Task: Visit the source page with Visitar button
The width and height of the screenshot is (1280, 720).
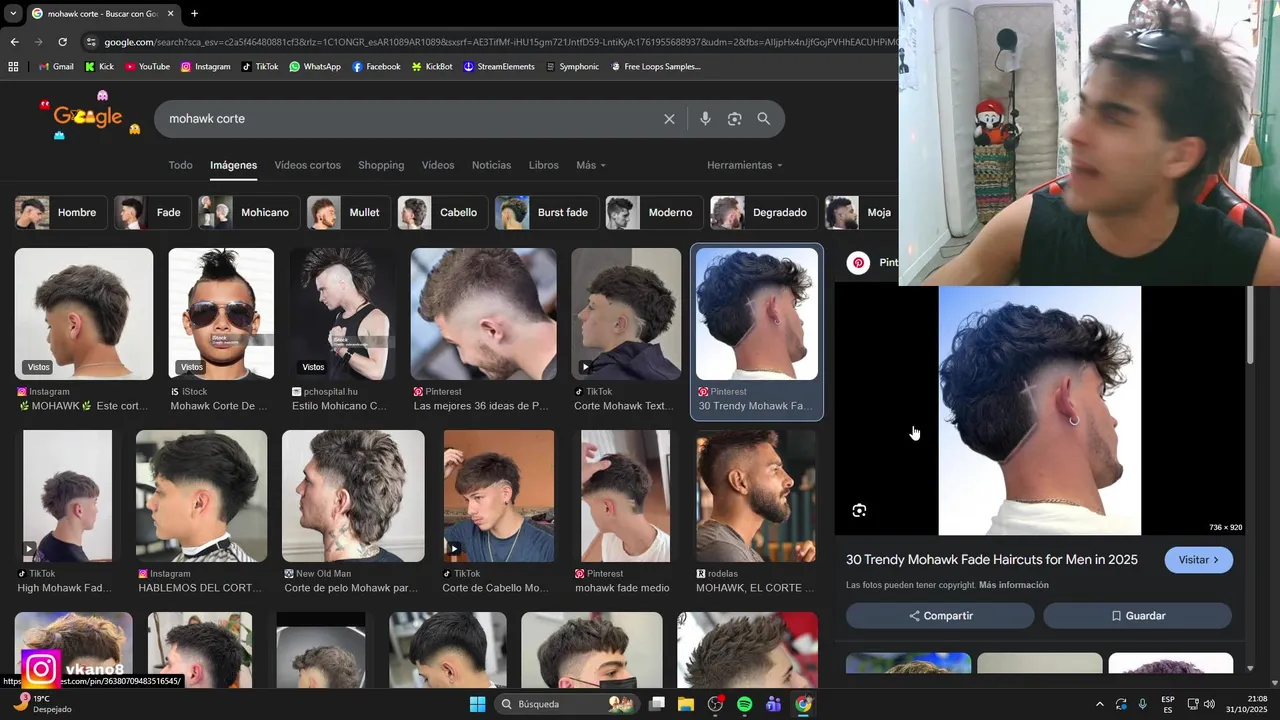Action: click(x=1198, y=560)
